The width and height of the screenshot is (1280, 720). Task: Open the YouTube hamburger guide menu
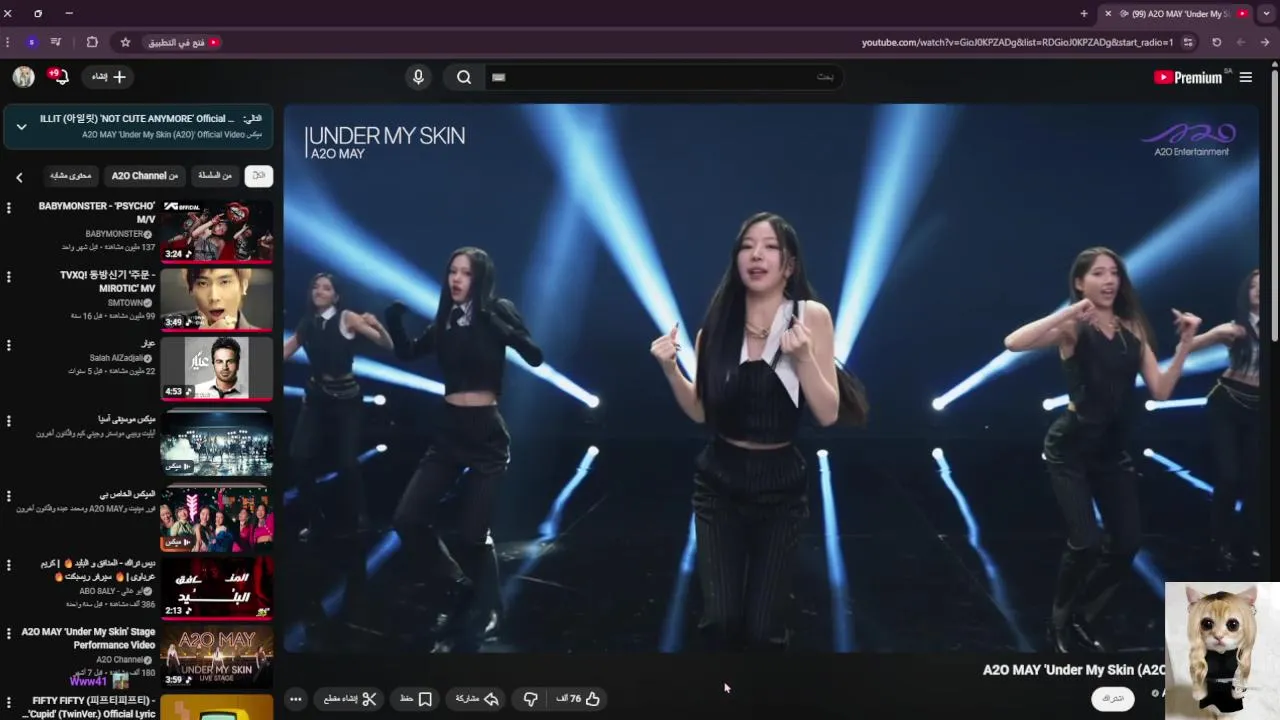pyautogui.click(x=1246, y=77)
